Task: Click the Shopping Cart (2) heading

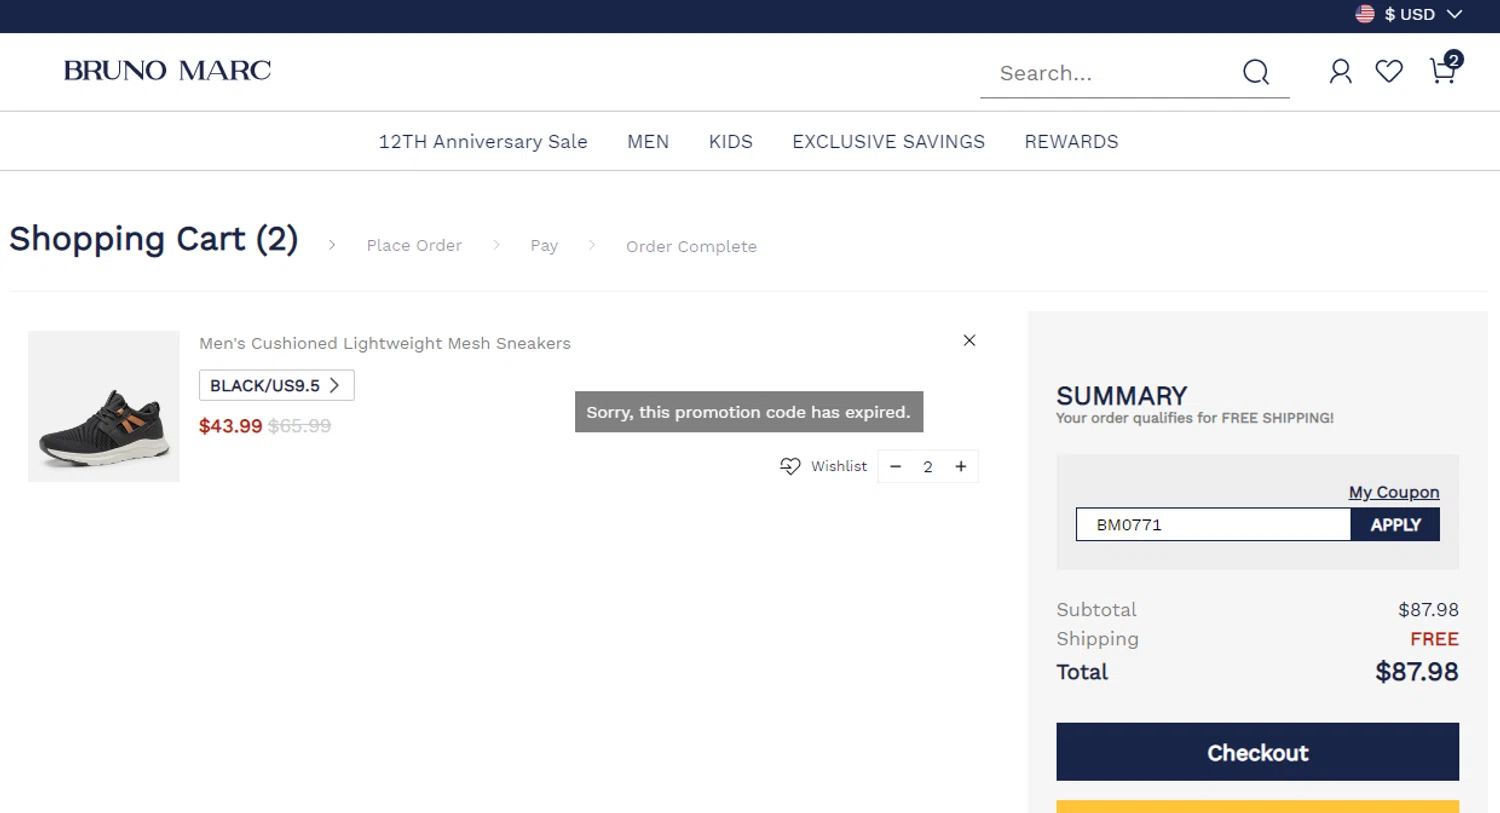Action: 153,239
